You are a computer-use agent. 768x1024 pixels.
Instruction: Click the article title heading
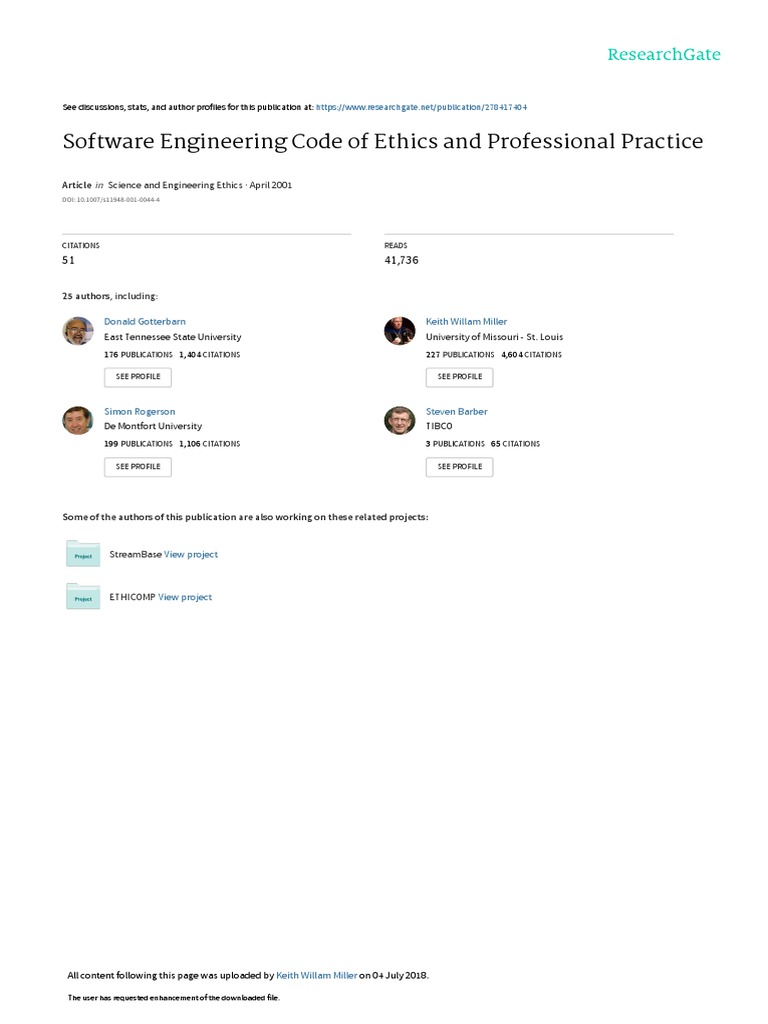[383, 141]
